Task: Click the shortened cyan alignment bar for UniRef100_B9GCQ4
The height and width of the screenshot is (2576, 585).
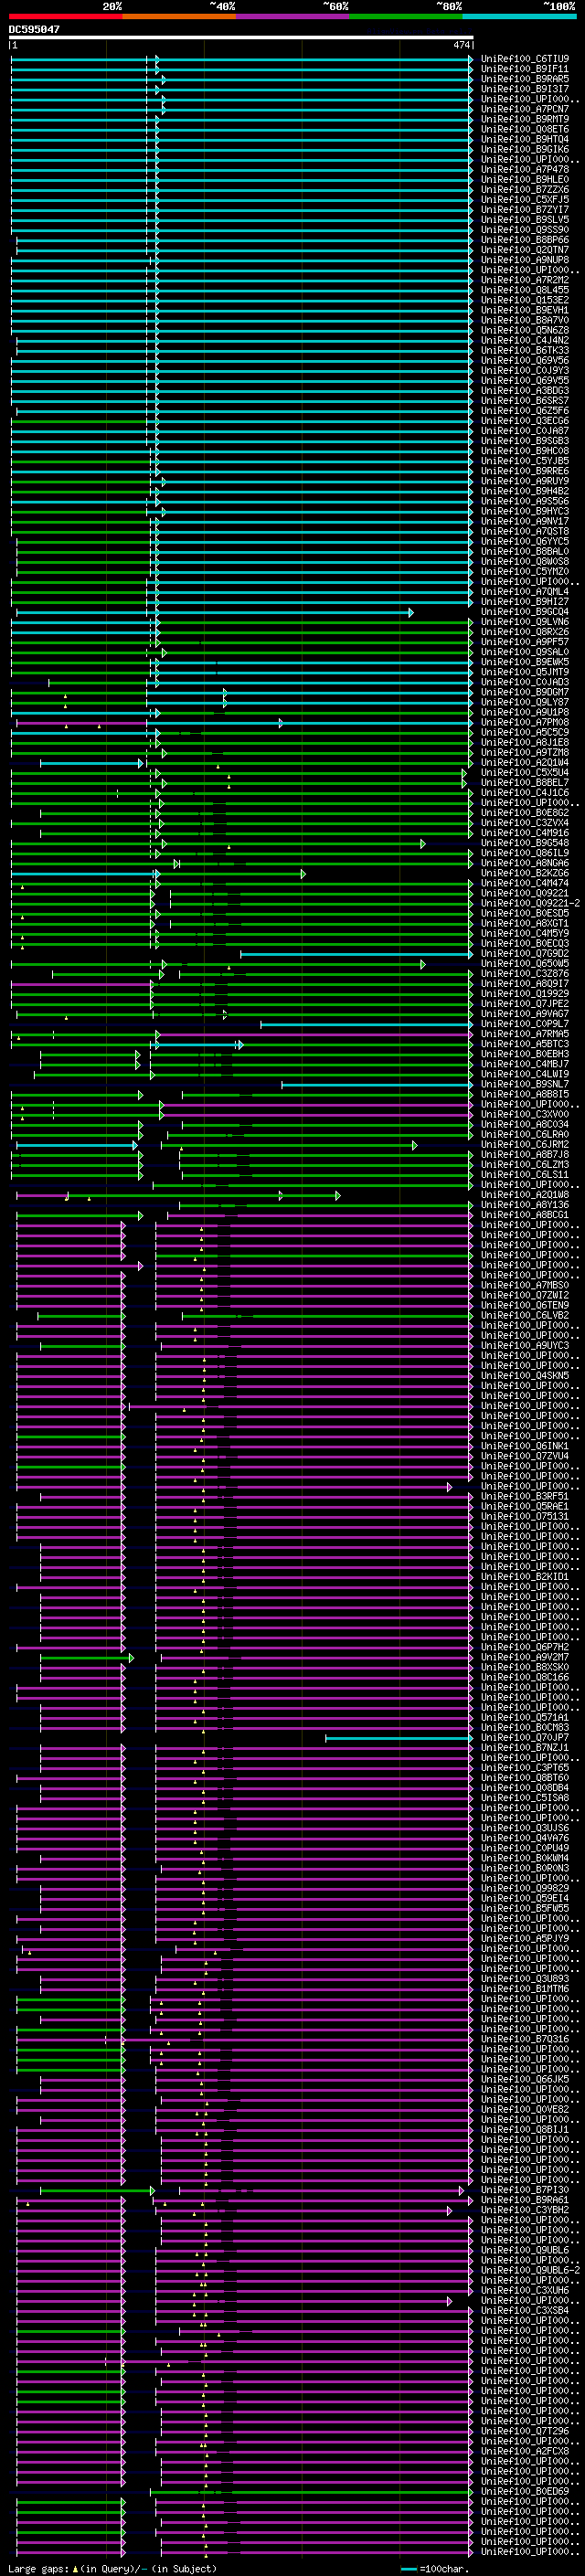Action: [214, 612]
